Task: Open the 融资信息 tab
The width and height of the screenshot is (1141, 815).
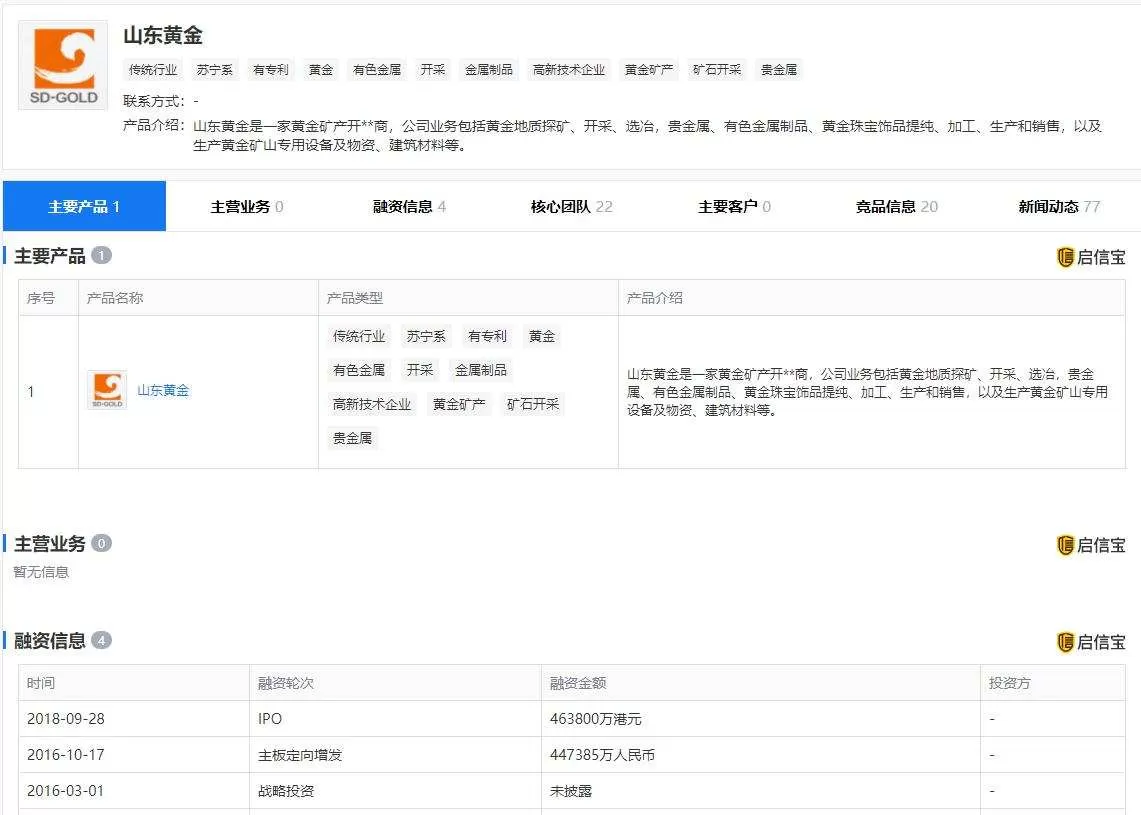Action: click(409, 207)
